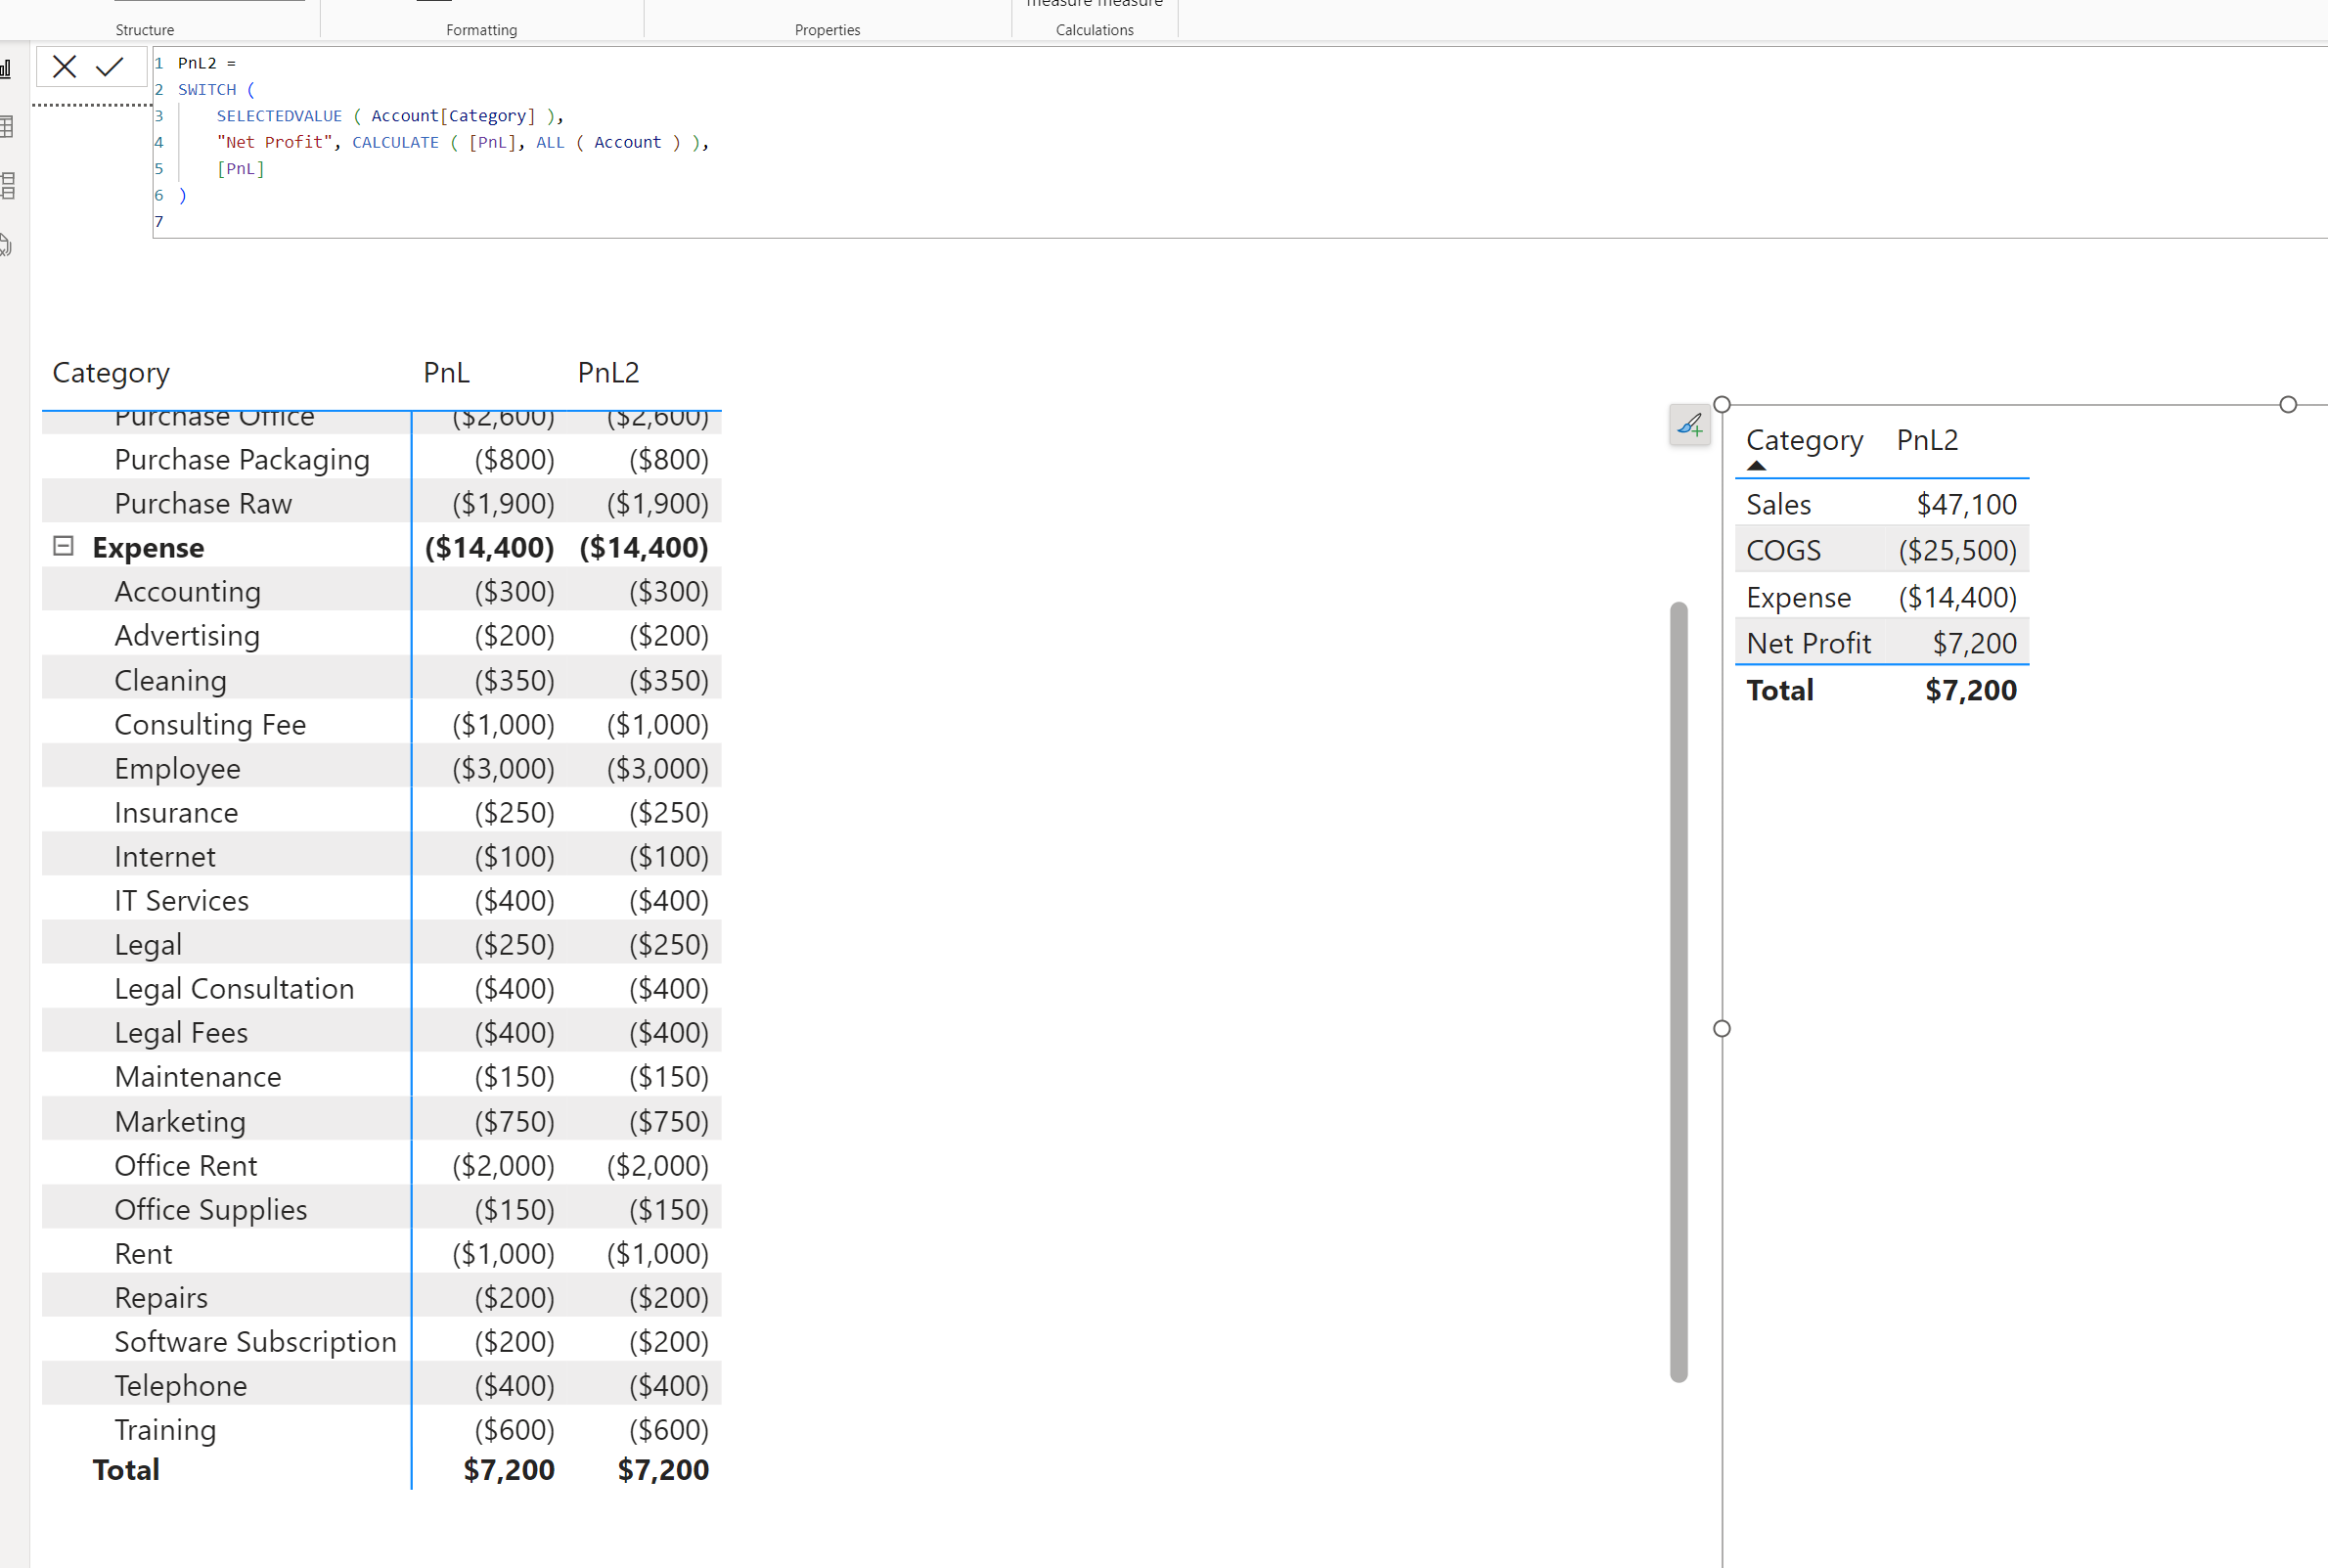Click "SELECTEDVALUE" in the DAX formula
2328x1568 pixels.
point(279,116)
